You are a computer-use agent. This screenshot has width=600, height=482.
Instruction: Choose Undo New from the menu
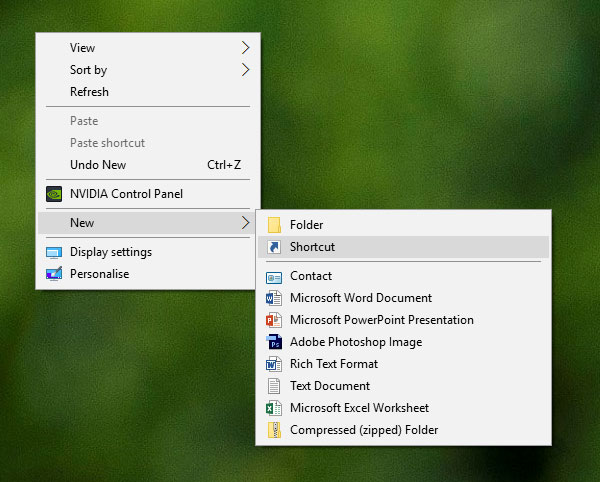pyautogui.click(x=148, y=165)
